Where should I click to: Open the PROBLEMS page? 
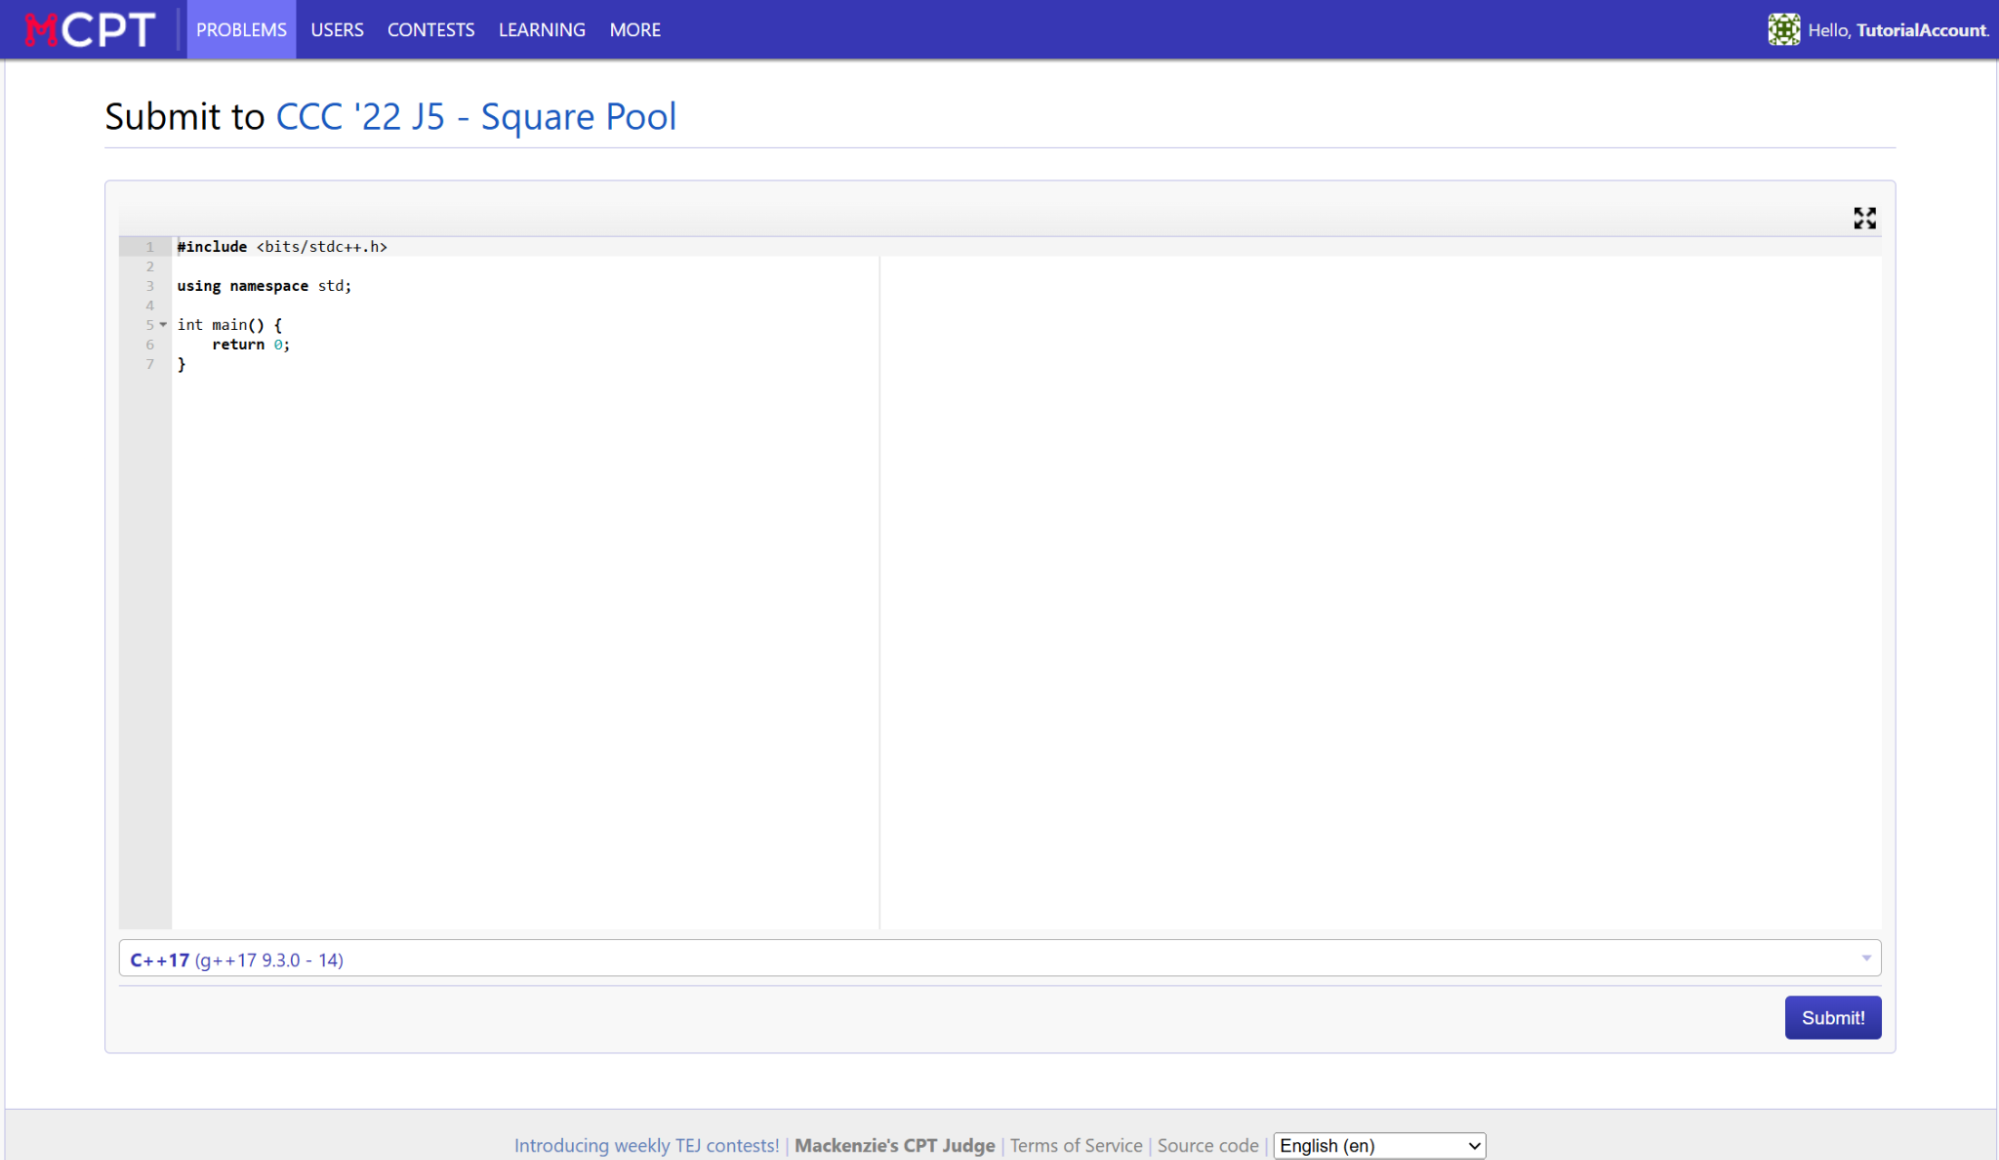tap(241, 29)
